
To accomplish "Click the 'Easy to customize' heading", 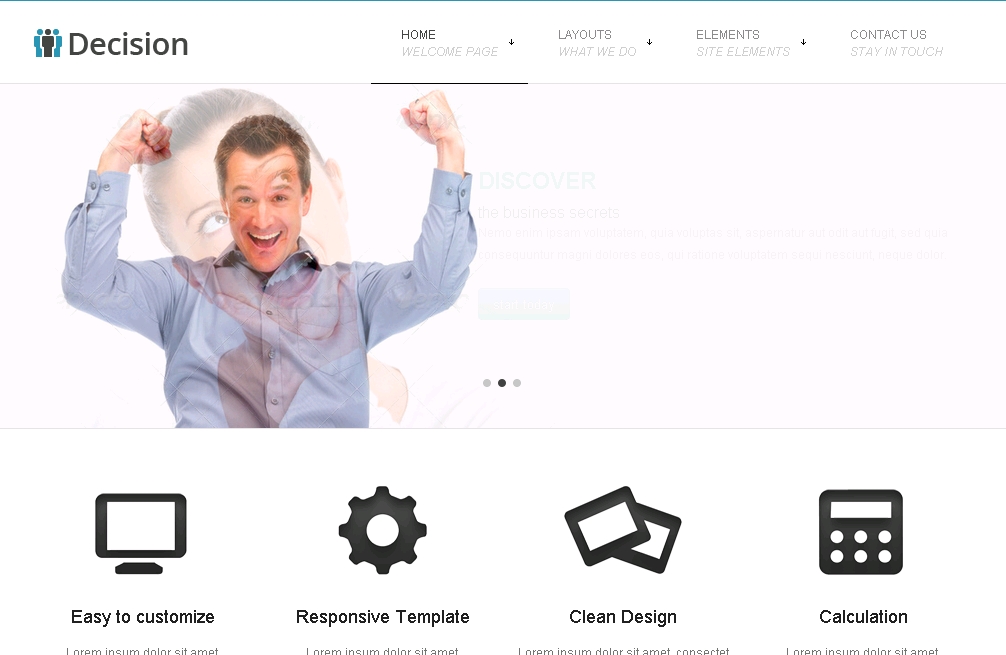I will [x=143, y=617].
